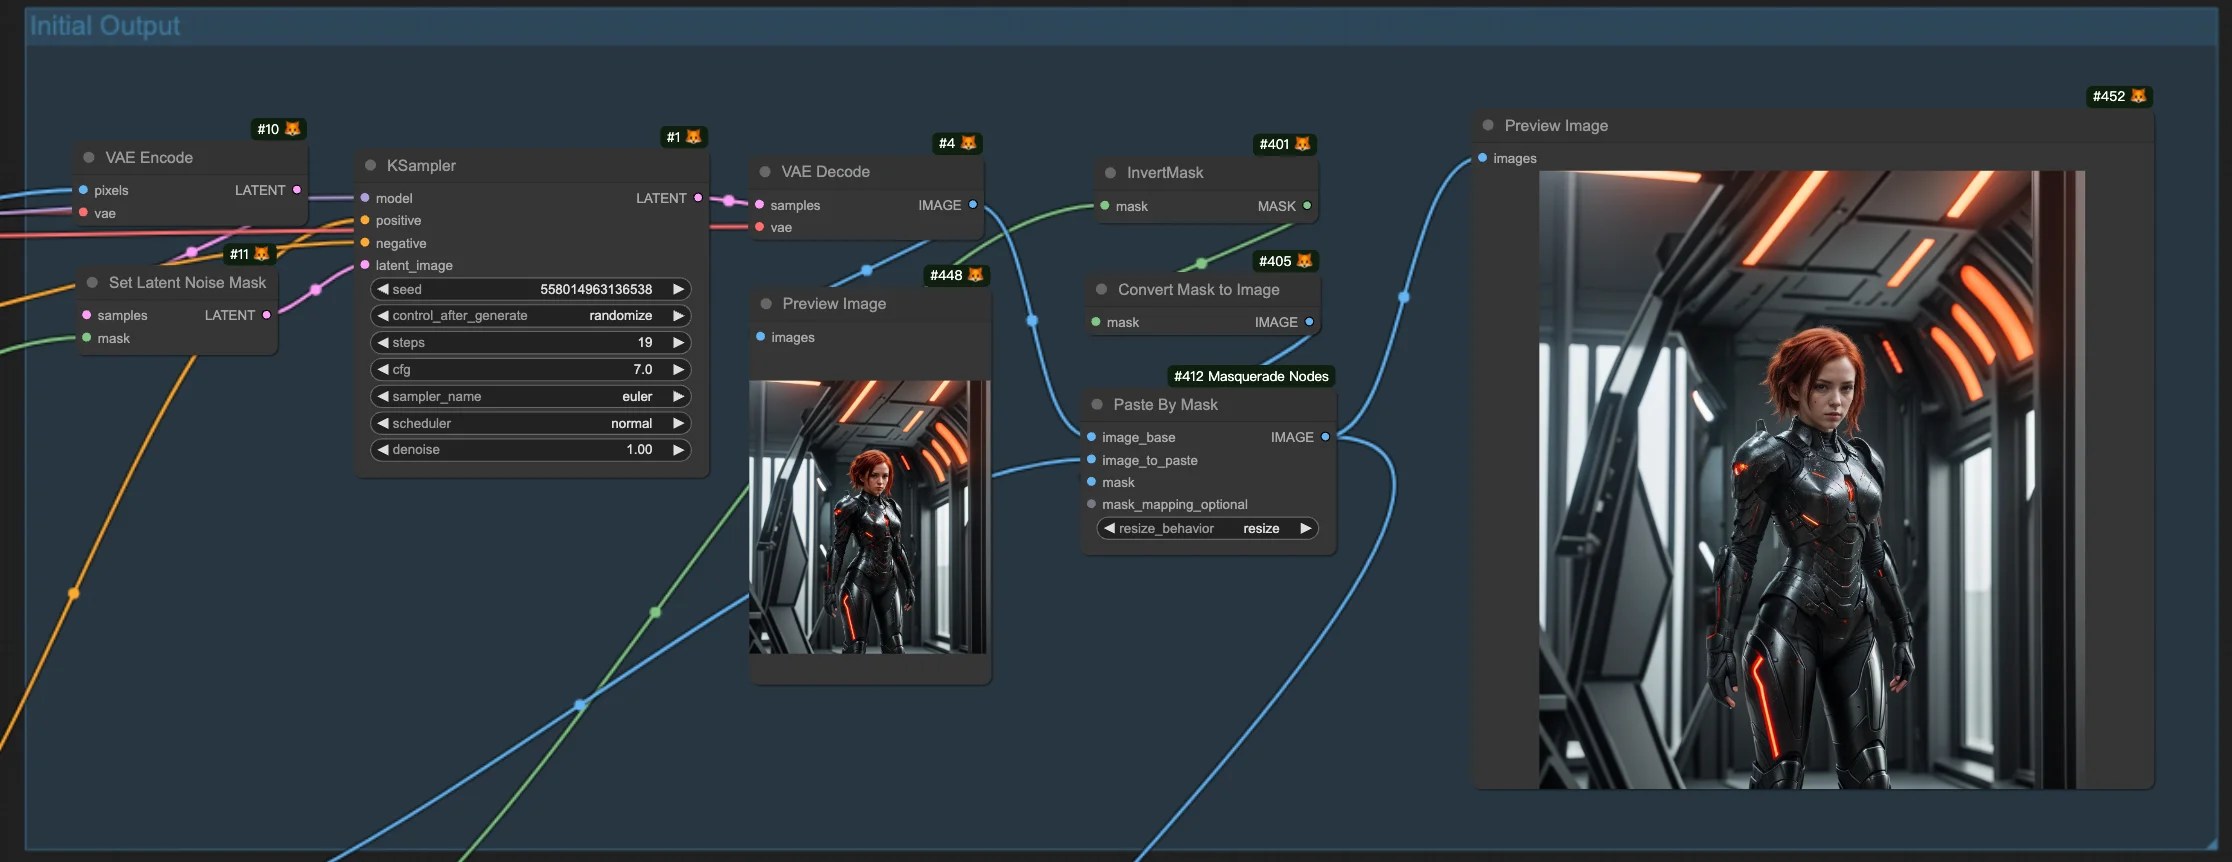
Task: Collapse the large Preview Image node #452 dot
Action: 1488,125
